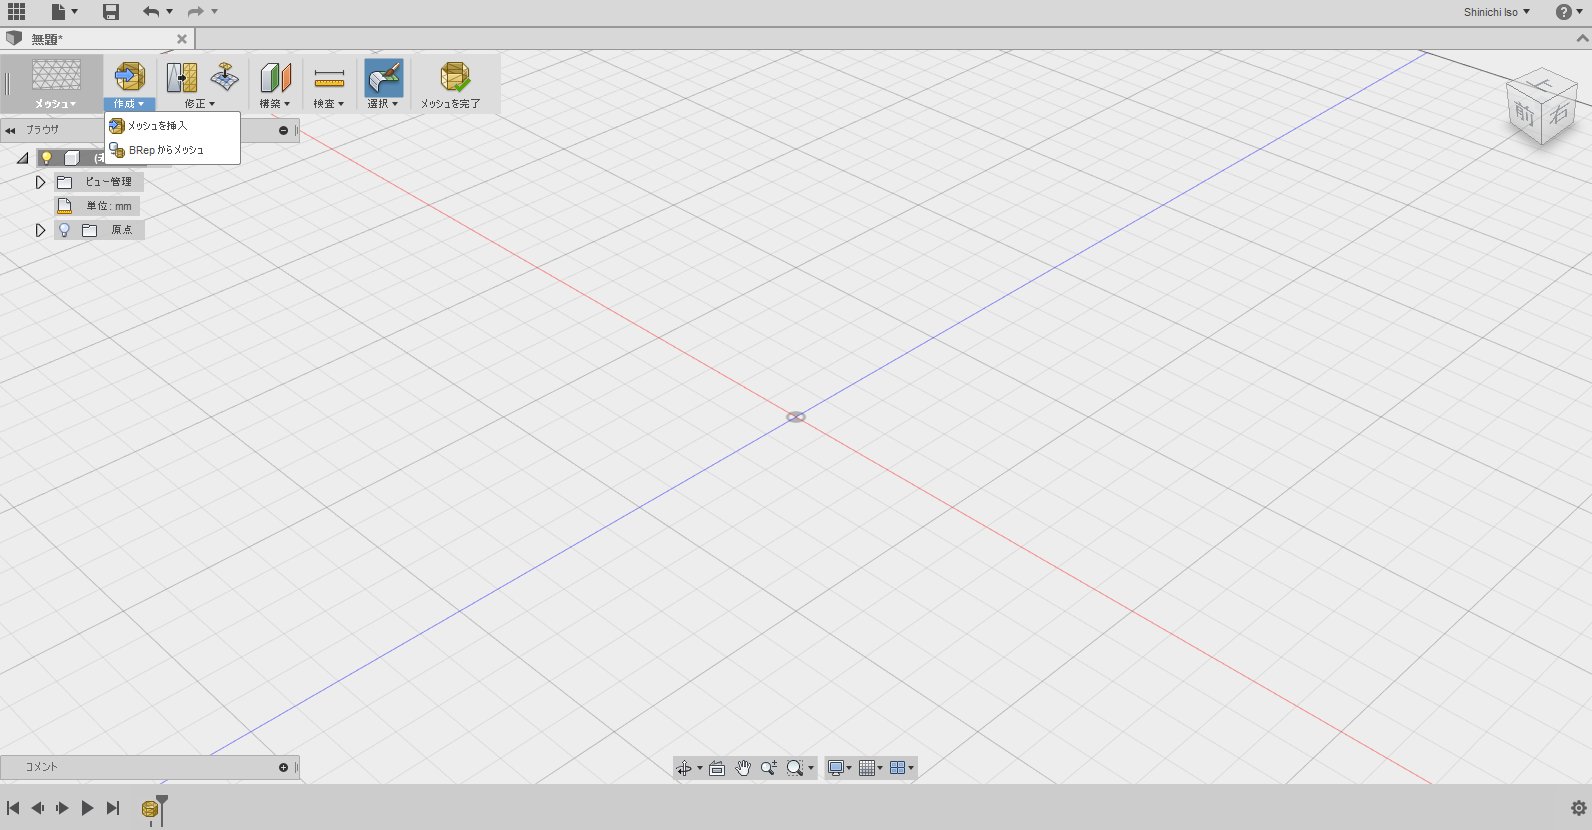Click the メッシュを完了 label
The image size is (1592, 830).
(450, 104)
